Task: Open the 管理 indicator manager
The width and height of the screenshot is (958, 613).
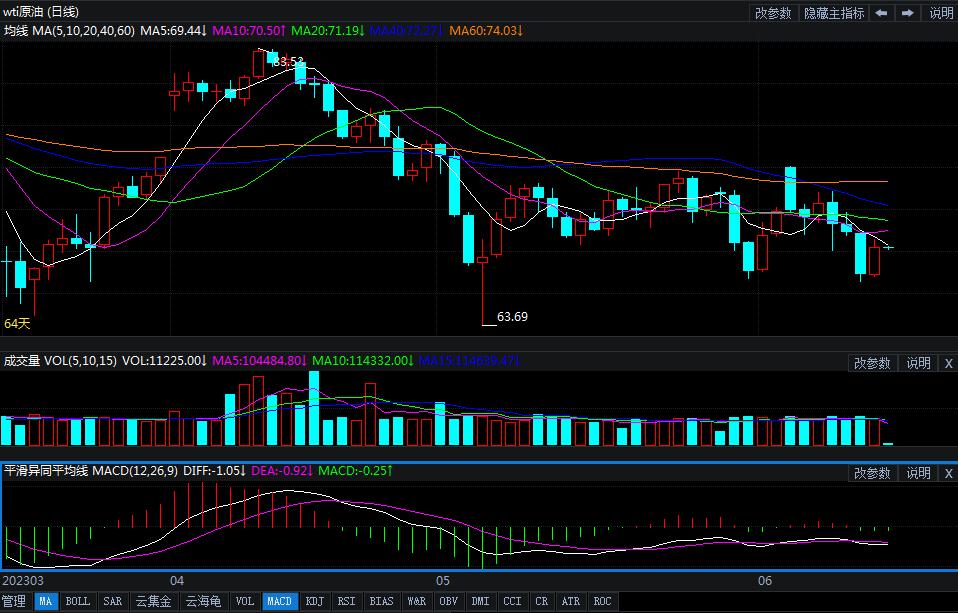Action: point(15,601)
